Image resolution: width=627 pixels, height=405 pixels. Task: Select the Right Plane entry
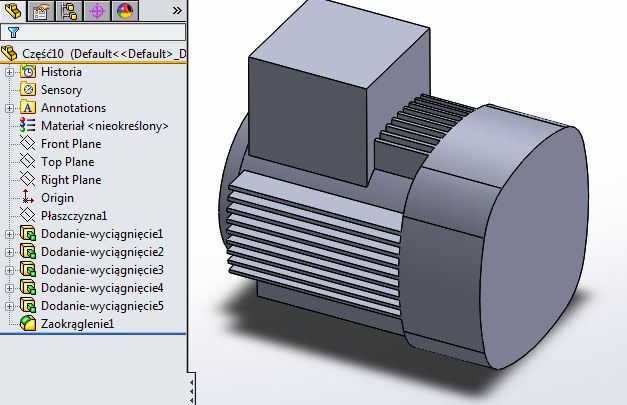click(x=71, y=180)
